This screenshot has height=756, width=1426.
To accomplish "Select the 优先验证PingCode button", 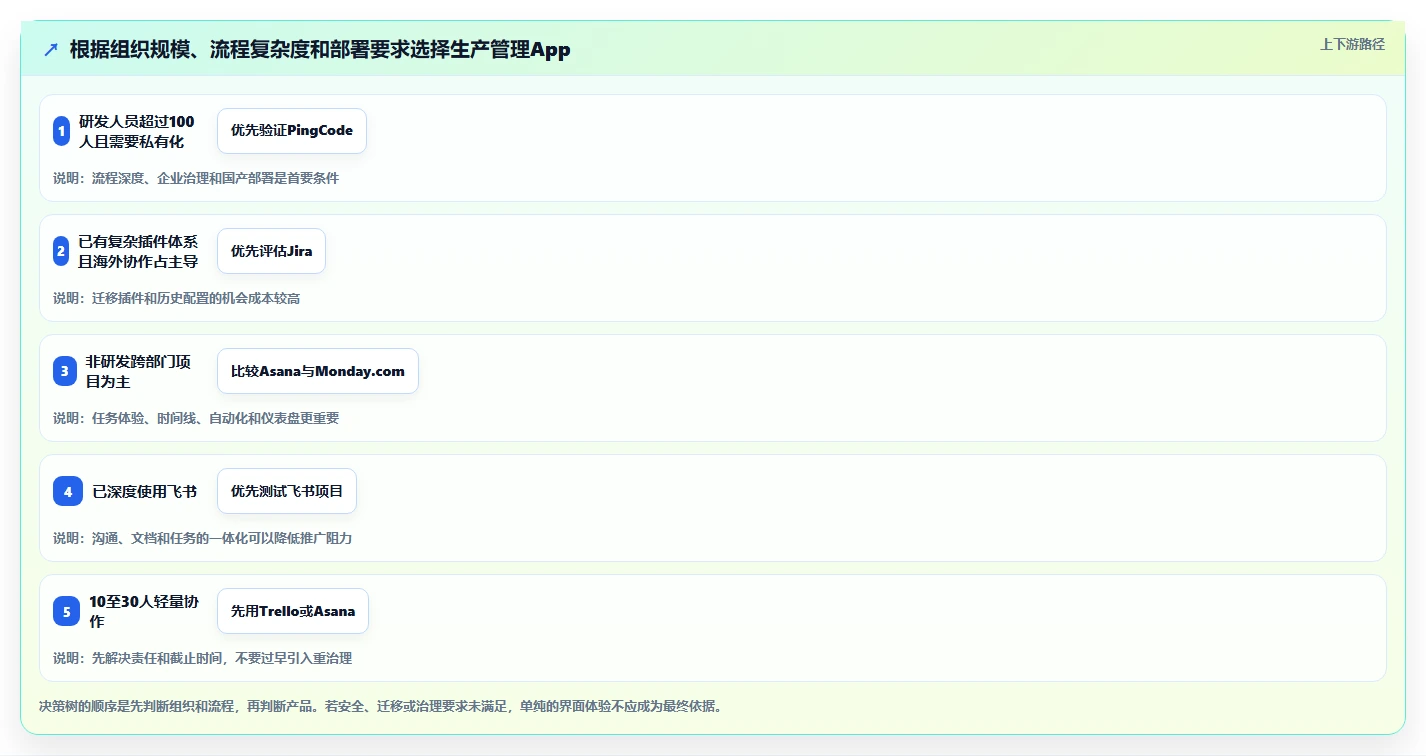I will tap(292, 131).
